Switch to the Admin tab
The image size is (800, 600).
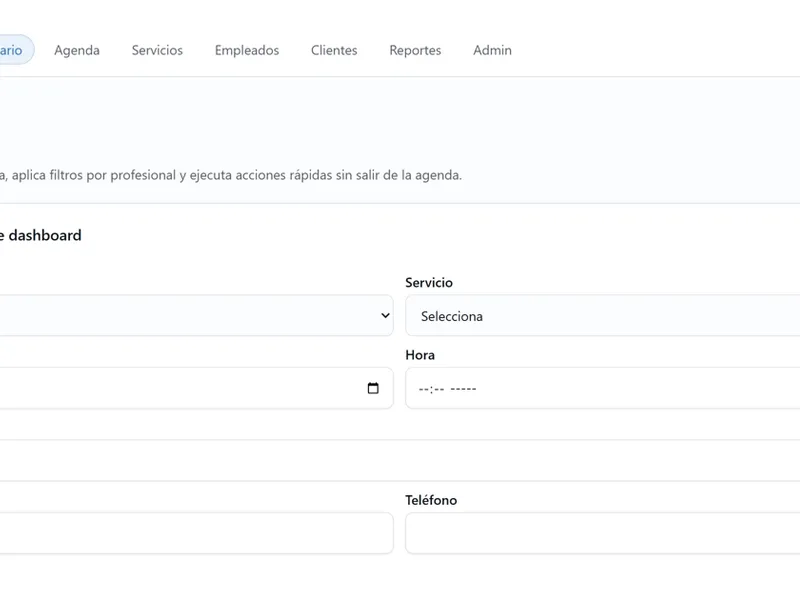492,50
